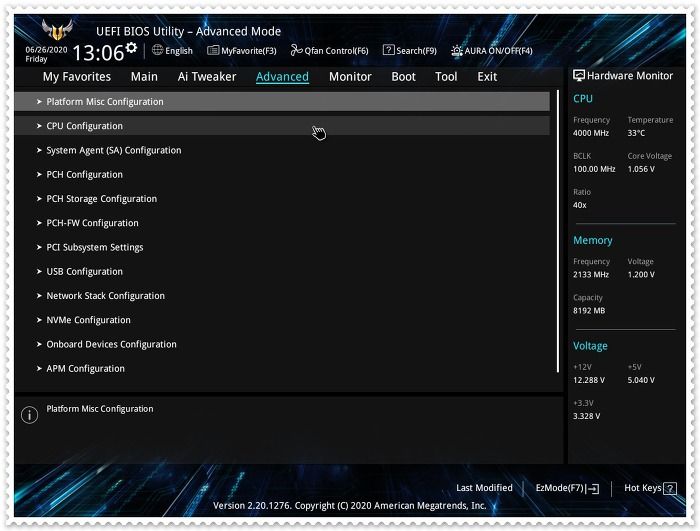Click the MyFavorite(F3) list icon
This screenshot has width=700, height=531.
pyautogui.click(x=213, y=50)
